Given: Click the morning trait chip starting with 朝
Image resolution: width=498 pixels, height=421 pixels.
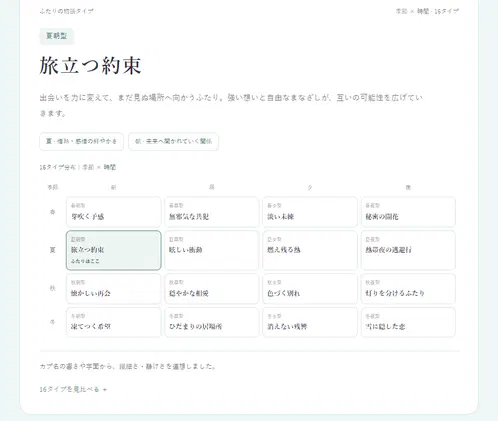Looking at the screenshot, I should pos(173,142).
